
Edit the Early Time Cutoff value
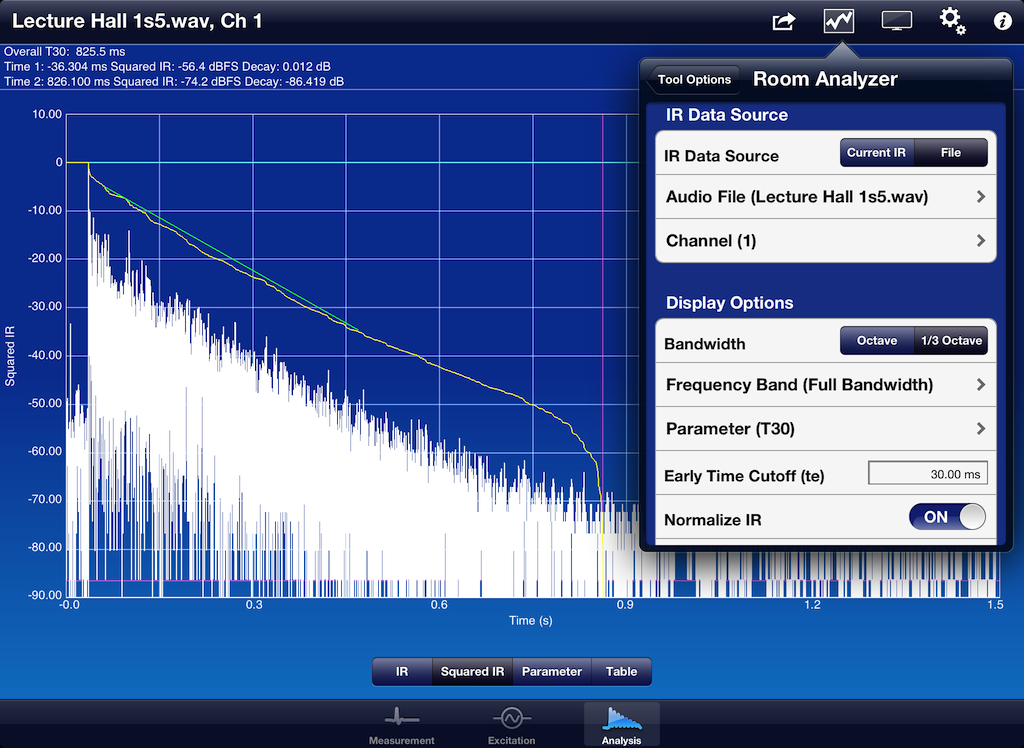(x=927, y=472)
